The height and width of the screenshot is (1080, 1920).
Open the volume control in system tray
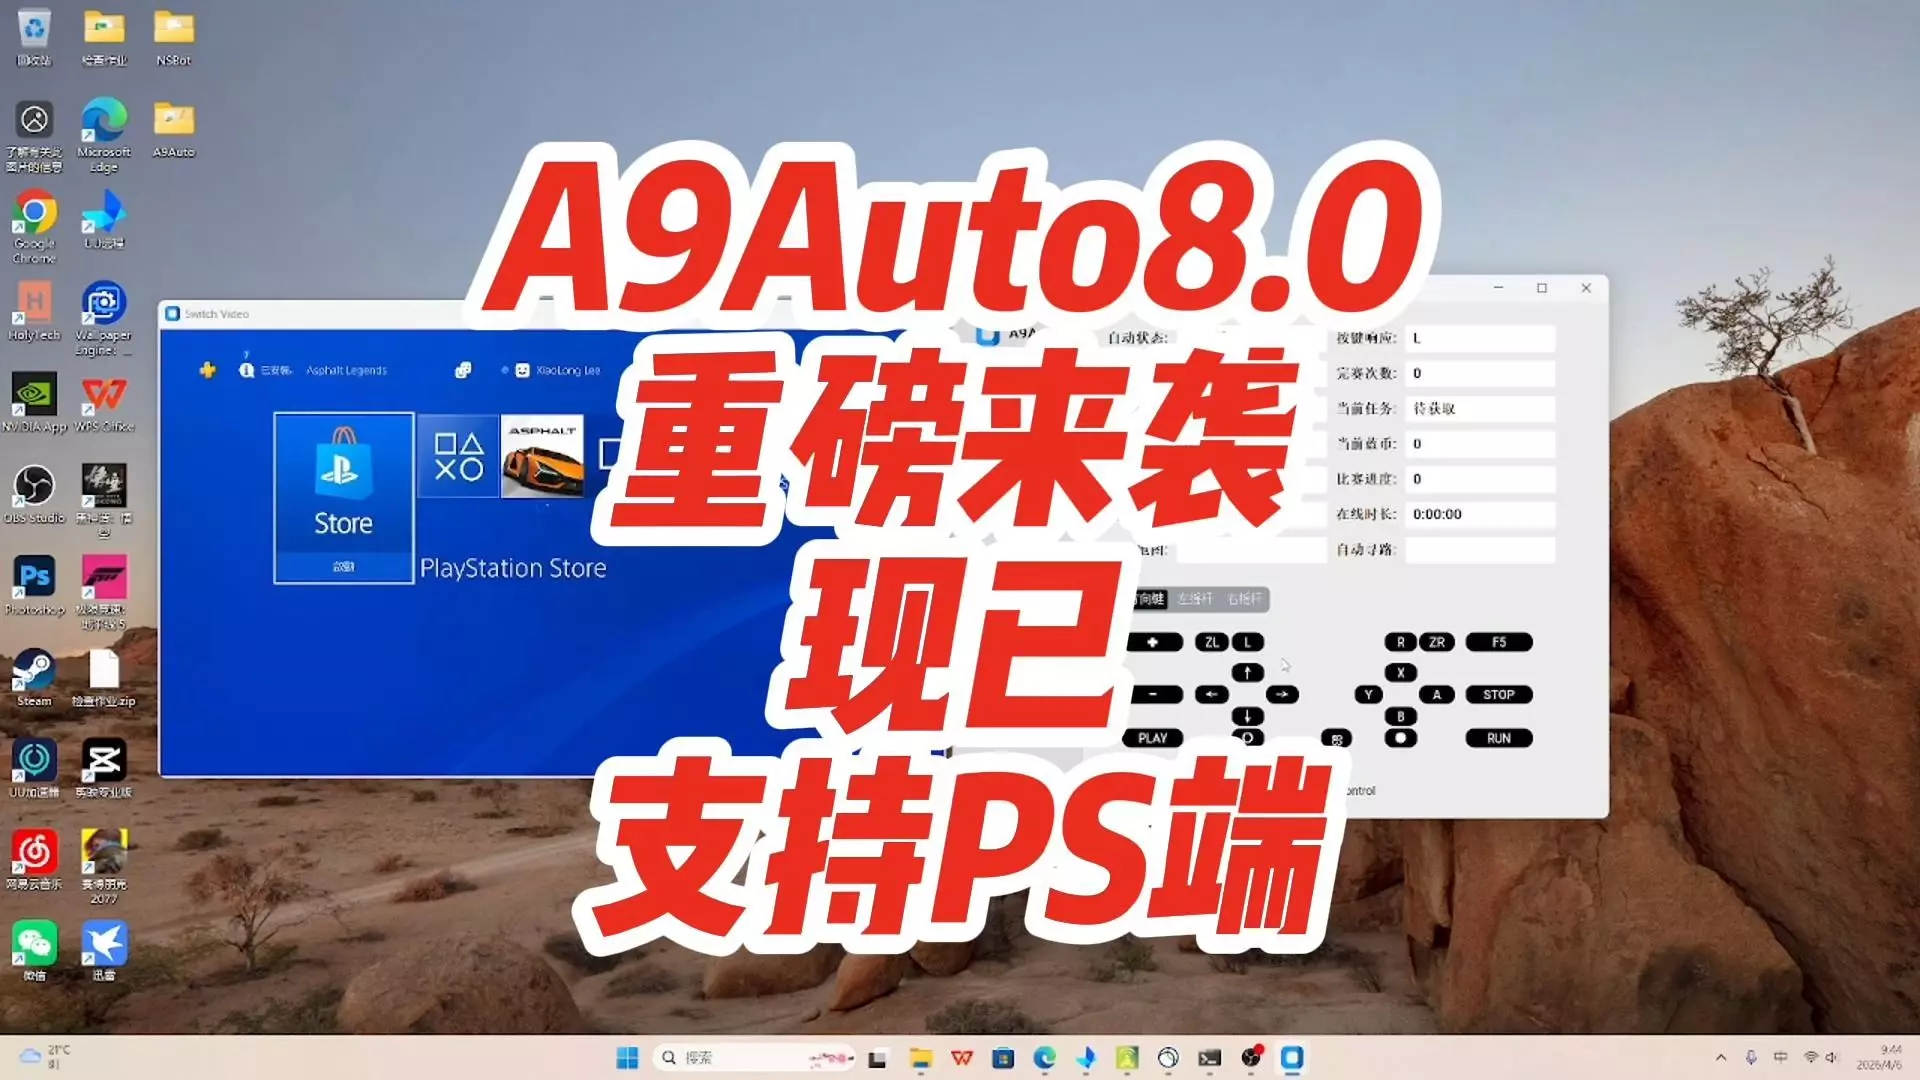click(x=1831, y=1057)
